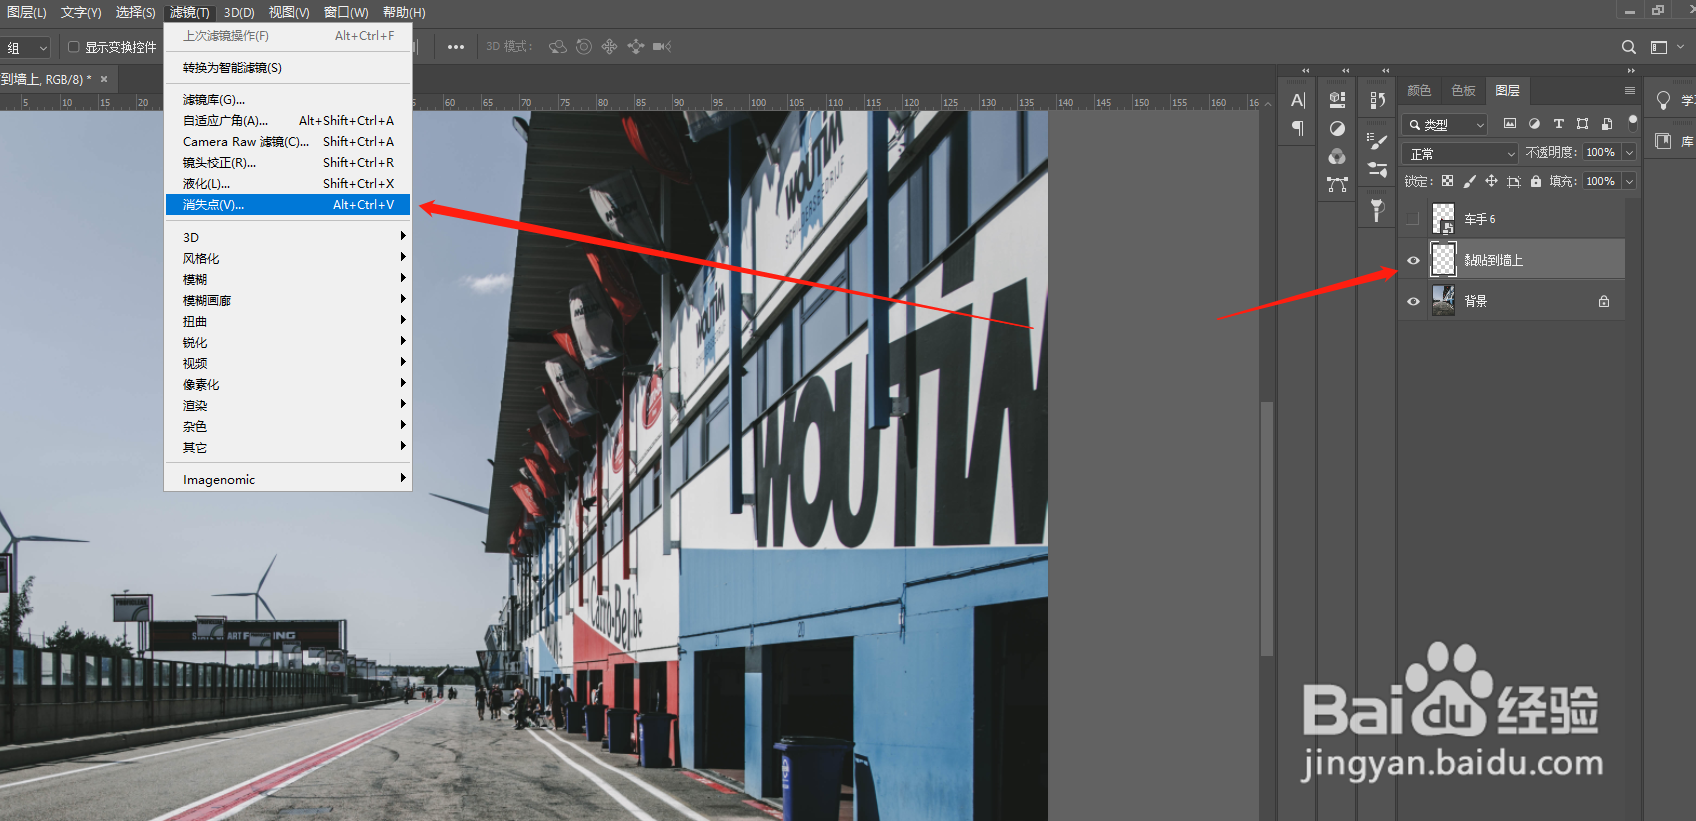Lock position move-arrows icon
Viewport: 1696px width, 821px height.
(x=1491, y=181)
